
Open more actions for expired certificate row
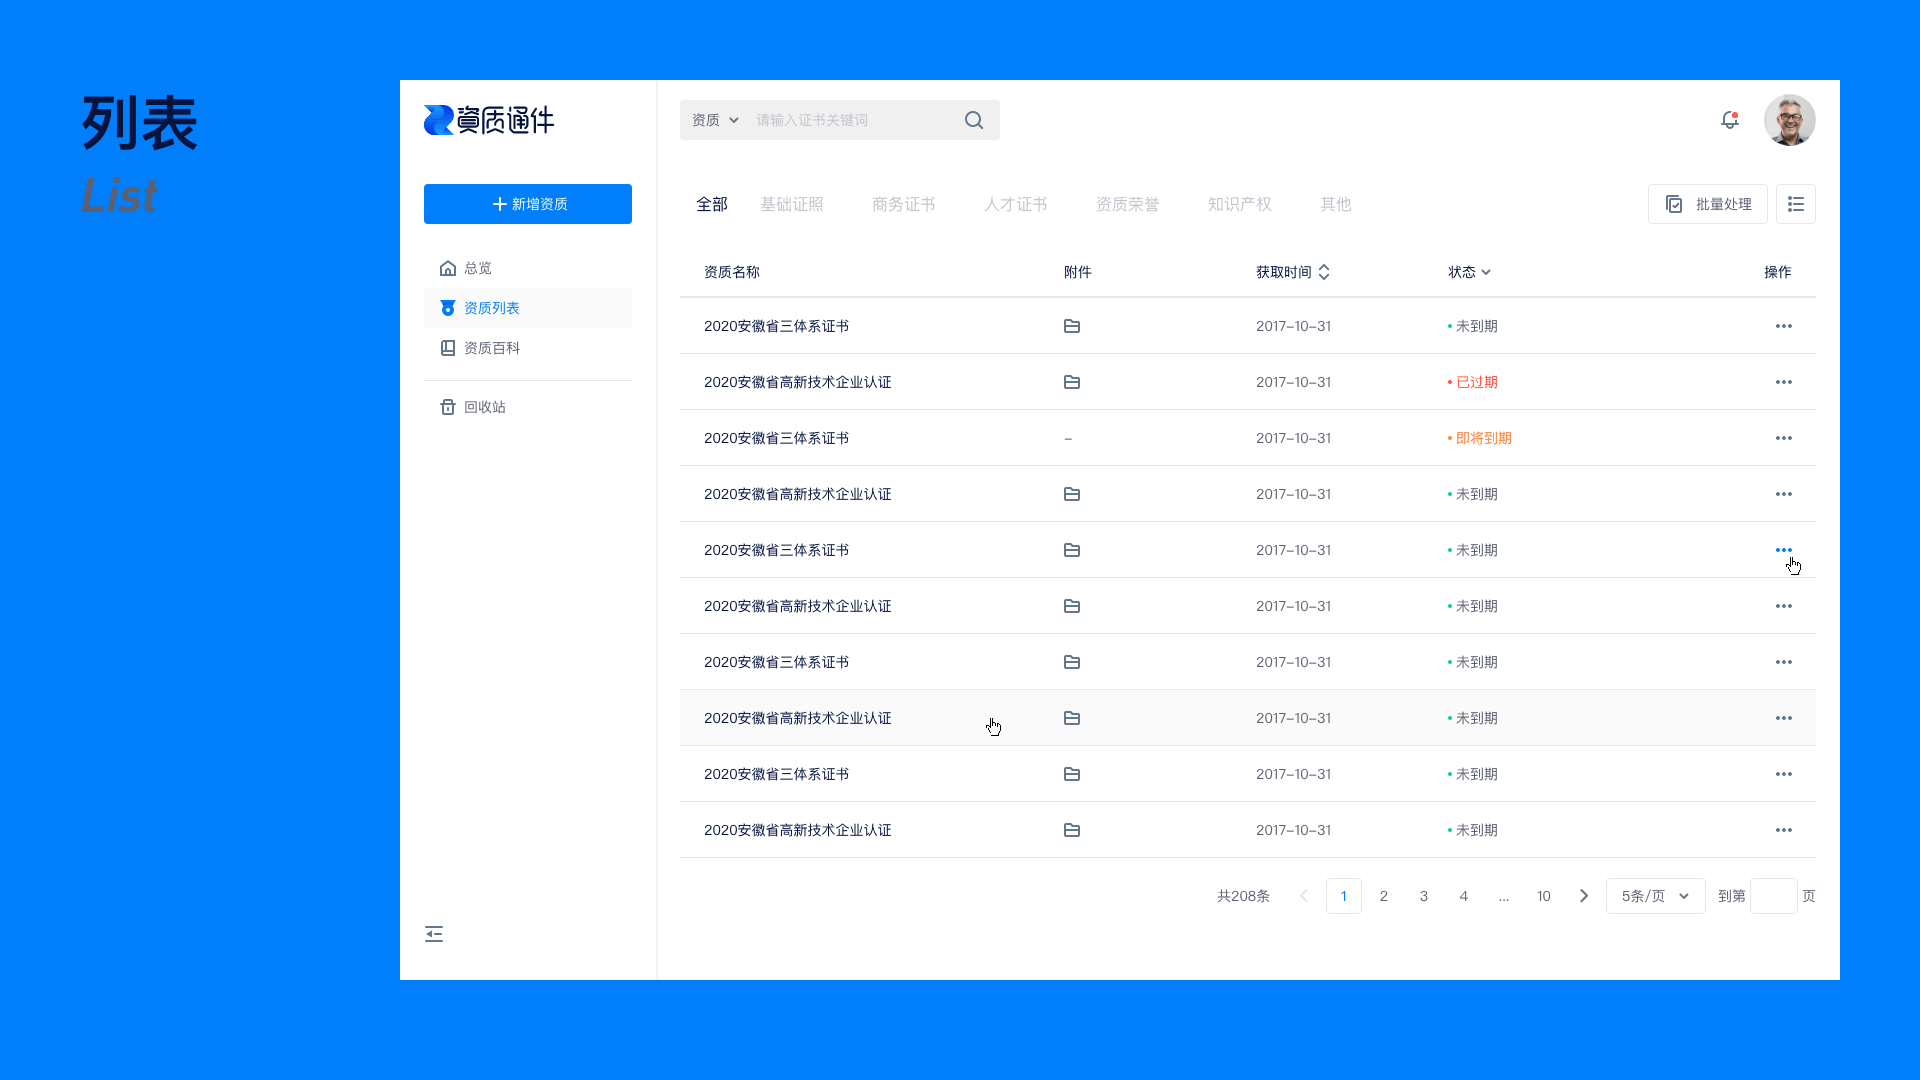[1783, 382]
